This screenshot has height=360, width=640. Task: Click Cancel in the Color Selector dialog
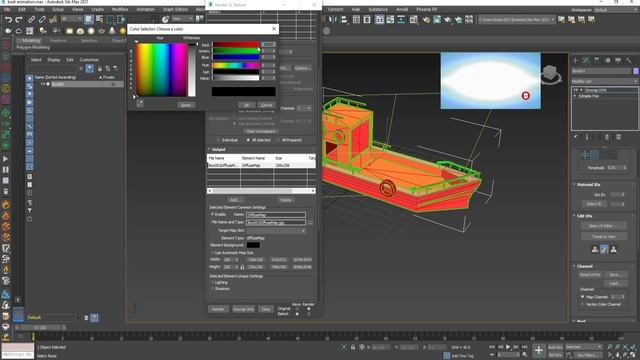tap(266, 105)
